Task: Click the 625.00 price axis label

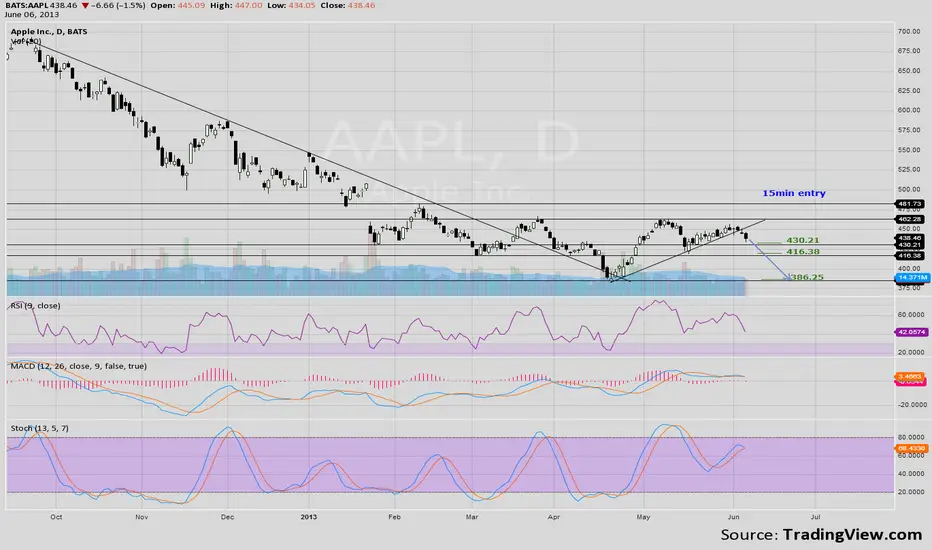Action: 909,91
